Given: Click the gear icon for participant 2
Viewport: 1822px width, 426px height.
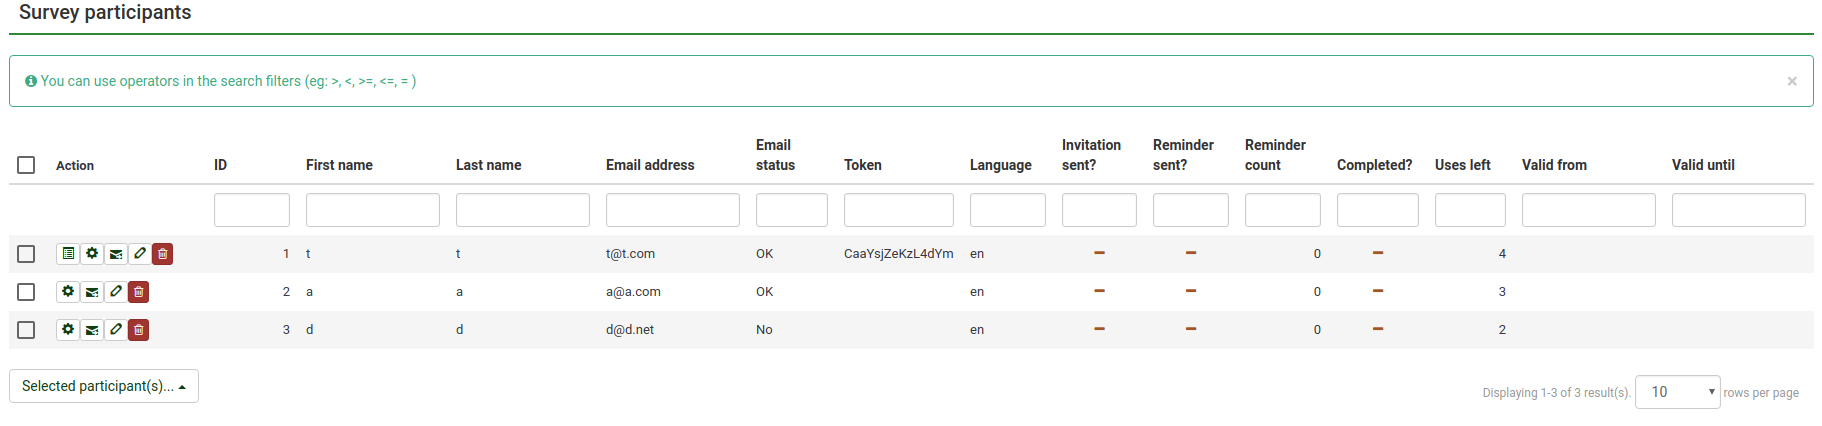Looking at the screenshot, I should (x=68, y=292).
